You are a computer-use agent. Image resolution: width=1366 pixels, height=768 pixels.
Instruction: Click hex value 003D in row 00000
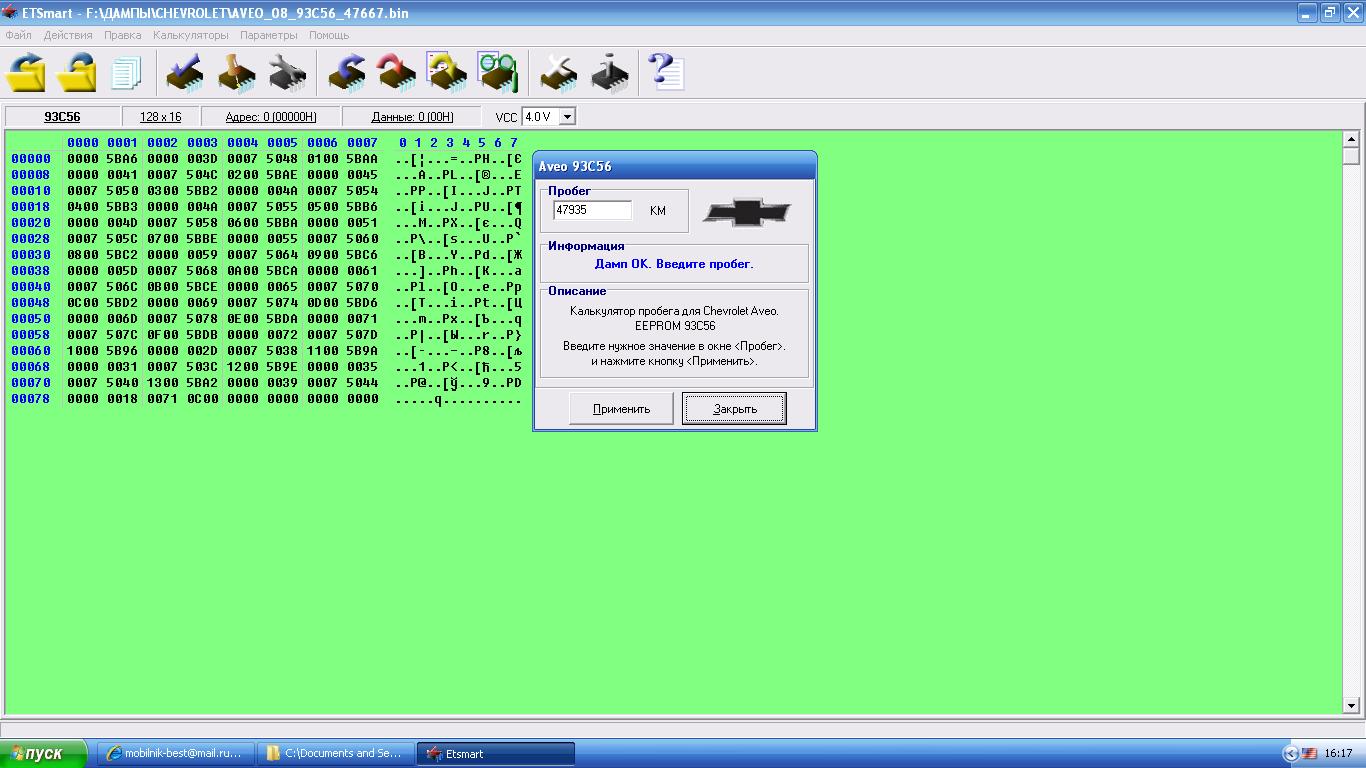tap(202, 159)
